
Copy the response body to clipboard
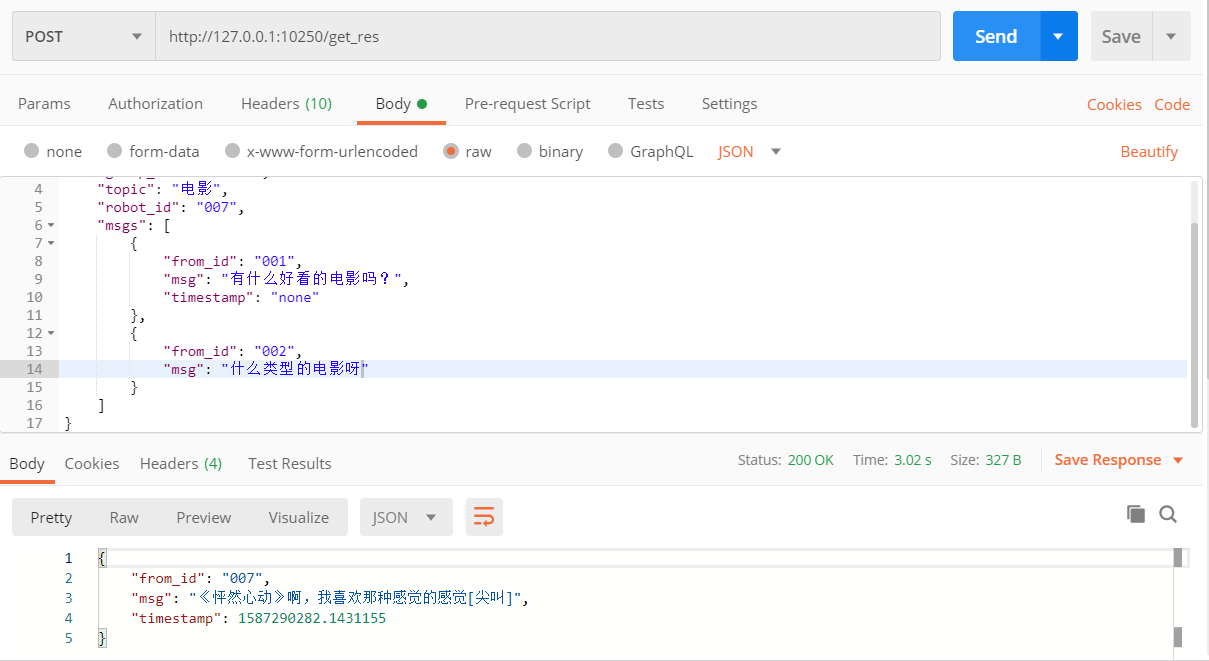click(1135, 514)
